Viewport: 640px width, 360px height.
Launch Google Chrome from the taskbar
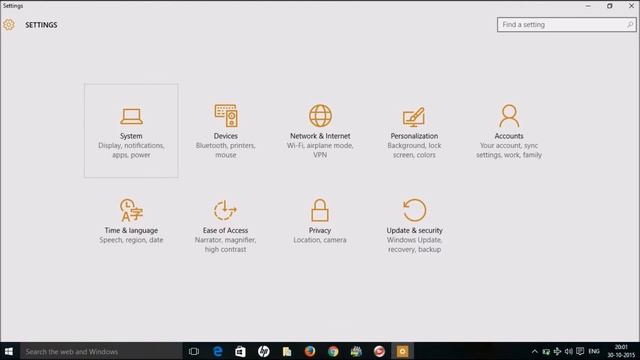pyautogui.click(x=333, y=351)
